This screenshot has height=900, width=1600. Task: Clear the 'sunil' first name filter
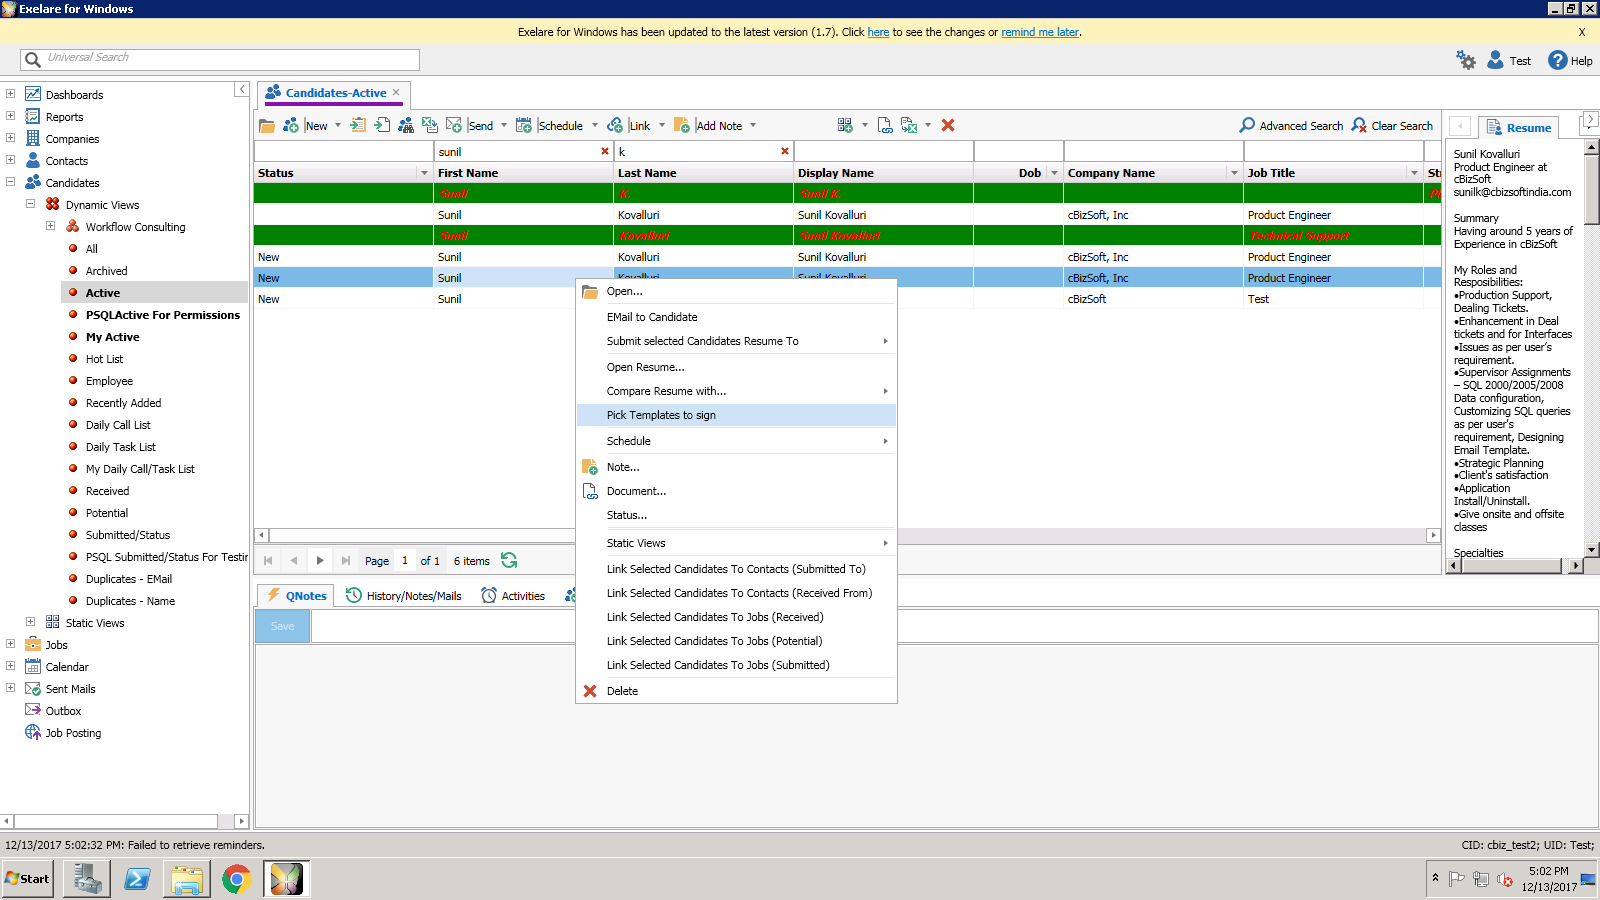[605, 152]
